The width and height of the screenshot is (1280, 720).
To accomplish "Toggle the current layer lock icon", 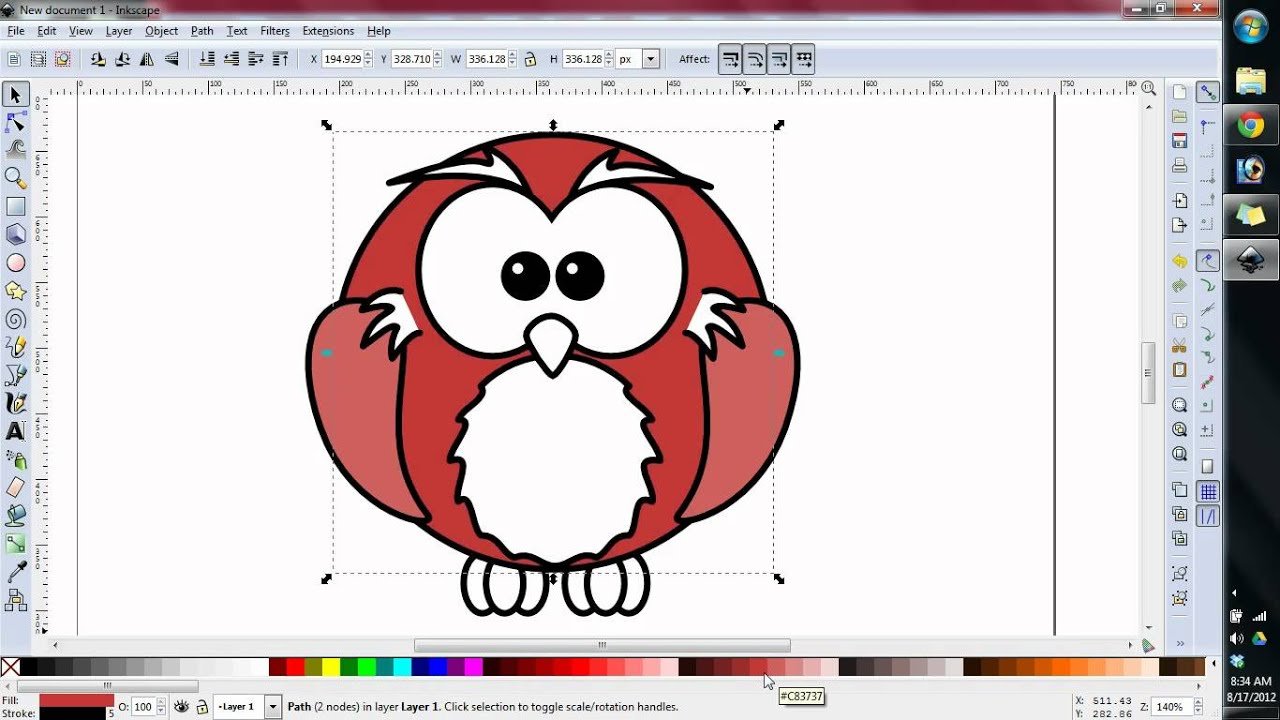I will click(202, 707).
